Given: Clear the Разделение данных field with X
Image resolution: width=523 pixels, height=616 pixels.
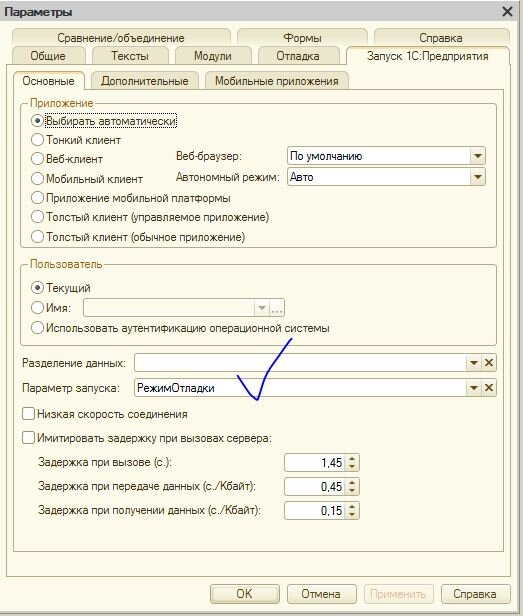Looking at the screenshot, I should pos(488,363).
